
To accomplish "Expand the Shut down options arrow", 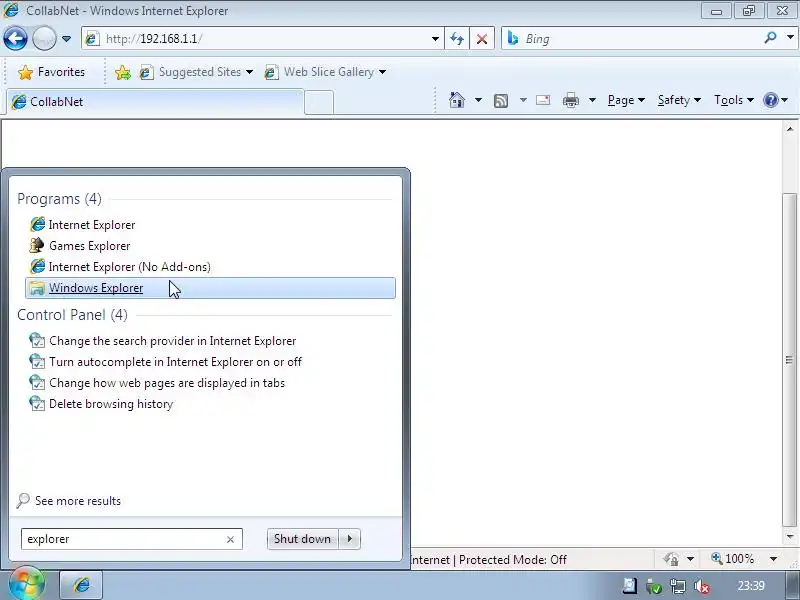I will [349, 539].
